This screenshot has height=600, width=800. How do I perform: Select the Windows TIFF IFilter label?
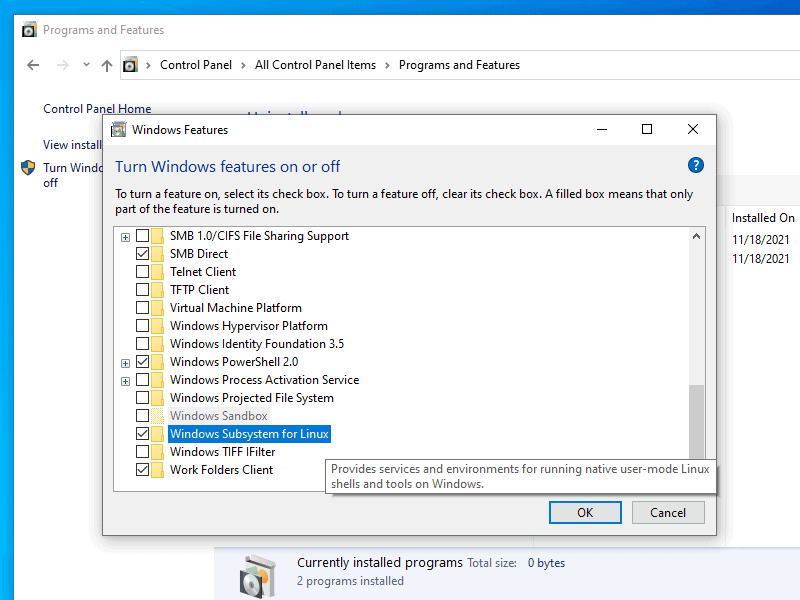coord(222,452)
